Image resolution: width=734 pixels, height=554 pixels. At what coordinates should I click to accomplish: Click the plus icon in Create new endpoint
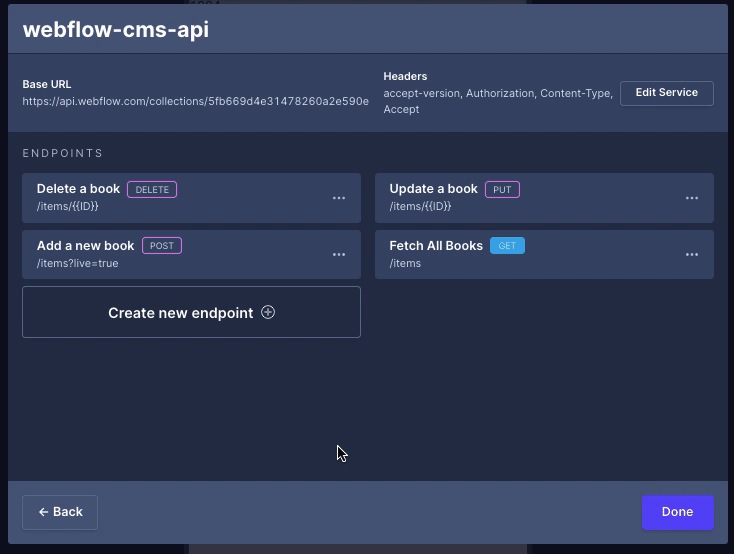pos(268,312)
